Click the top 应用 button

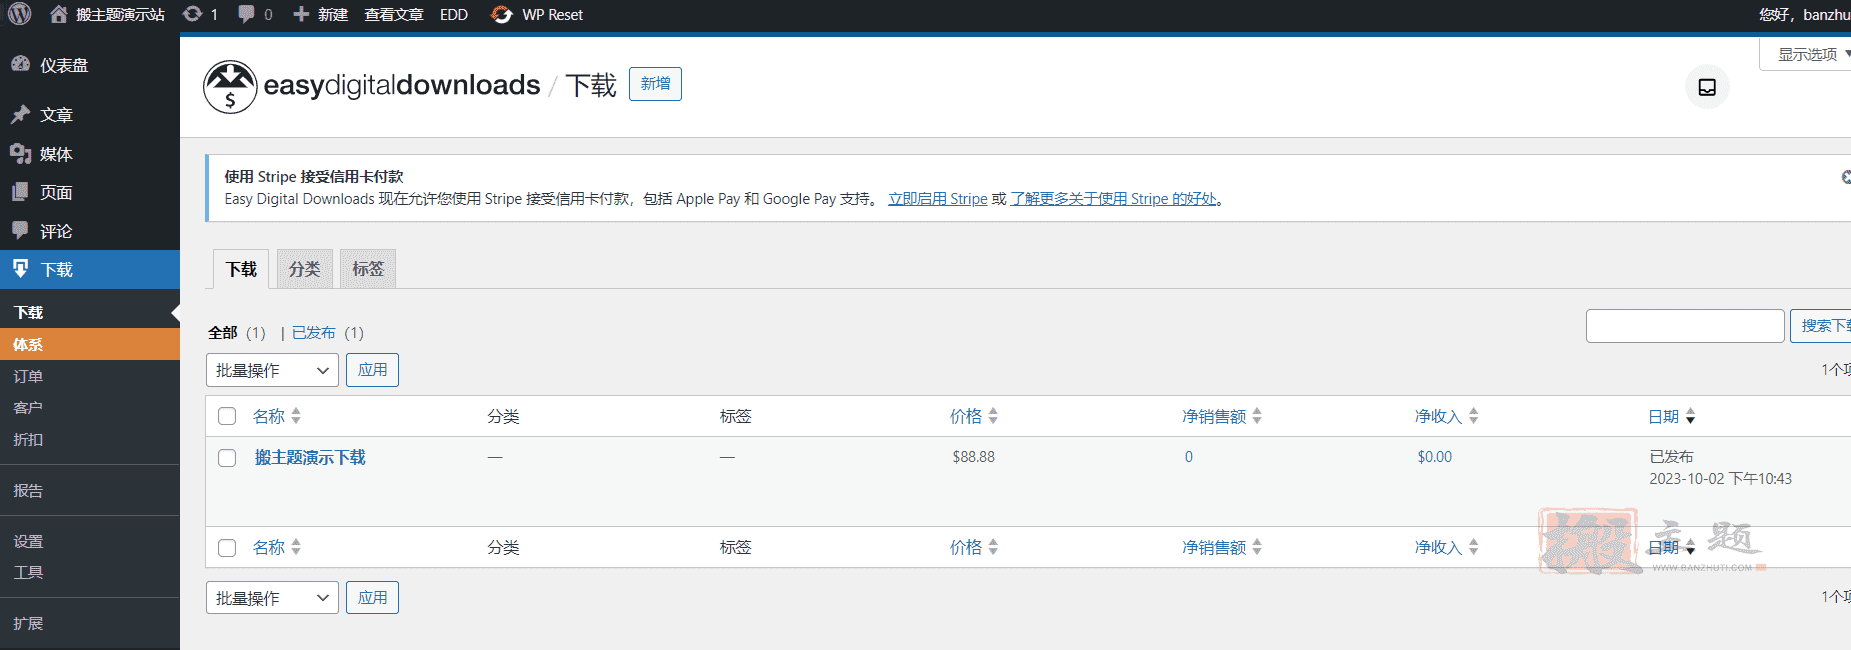pos(372,370)
